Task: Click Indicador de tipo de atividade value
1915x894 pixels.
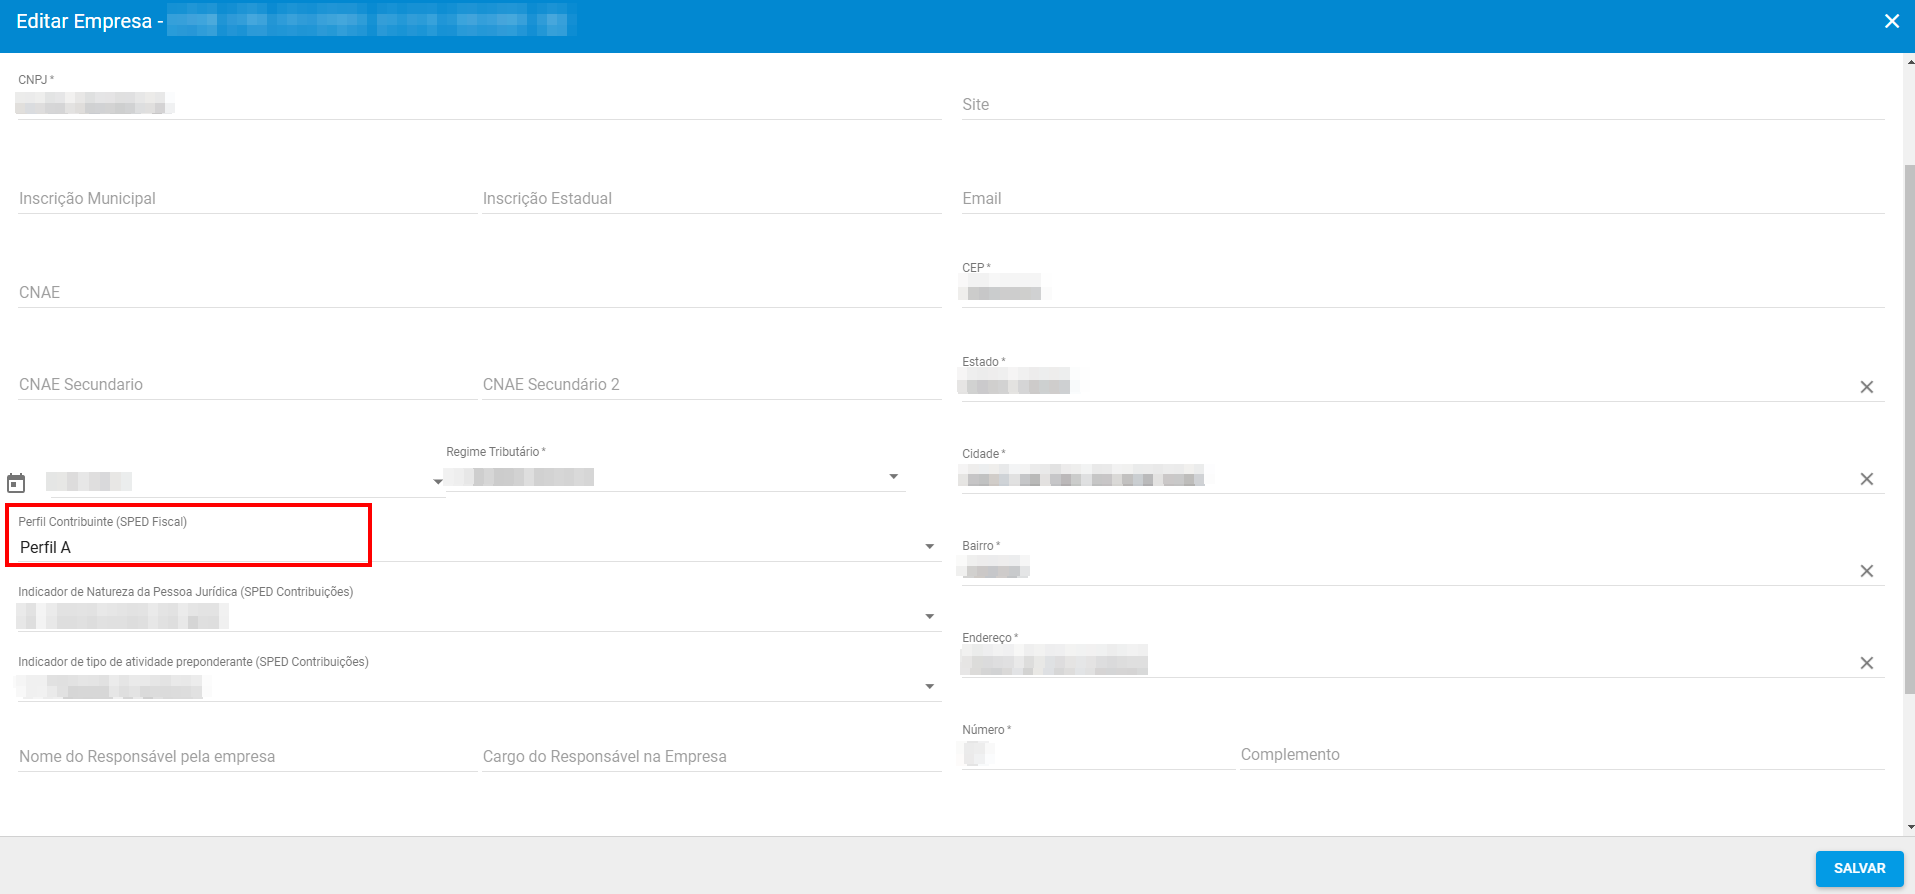Action: click(x=109, y=687)
